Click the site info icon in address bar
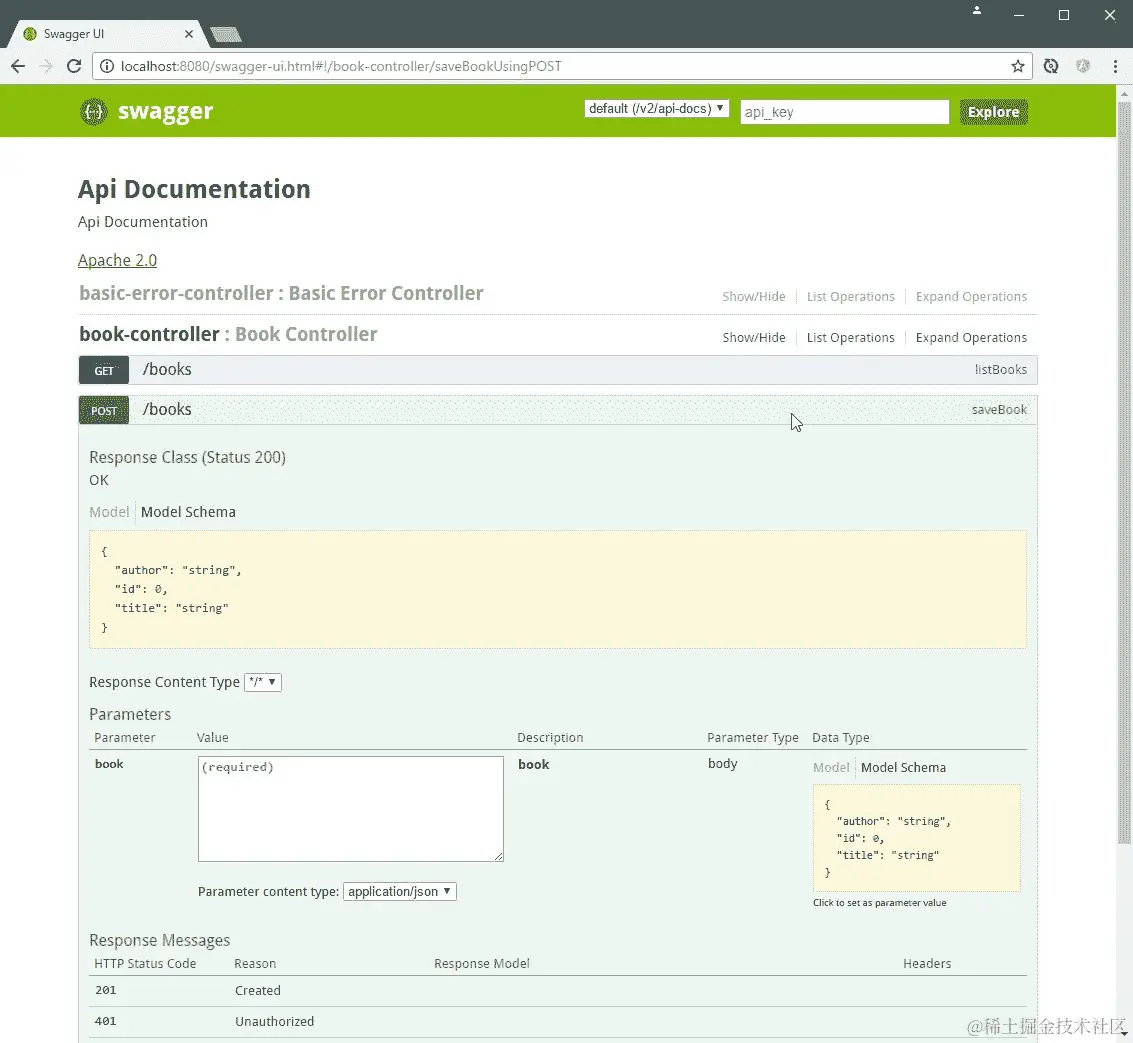Image resolution: width=1133 pixels, height=1043 pixels. click(107, 66)
